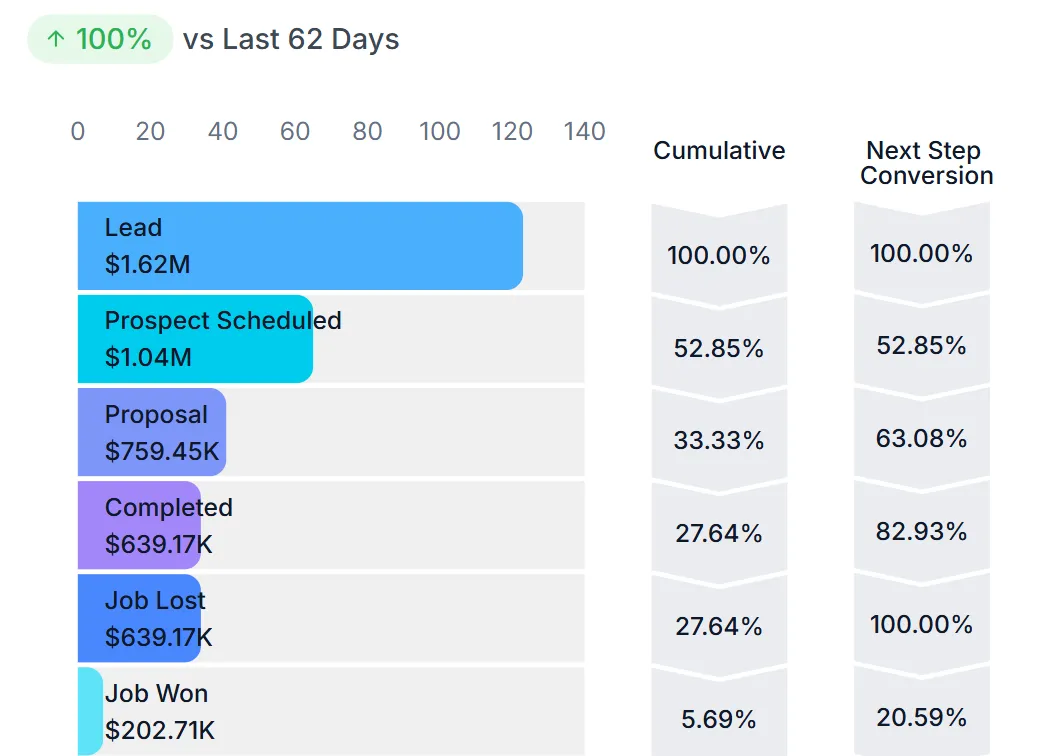
Task: Click the cyan Job Won bar
Action: [x=90, y=711]
